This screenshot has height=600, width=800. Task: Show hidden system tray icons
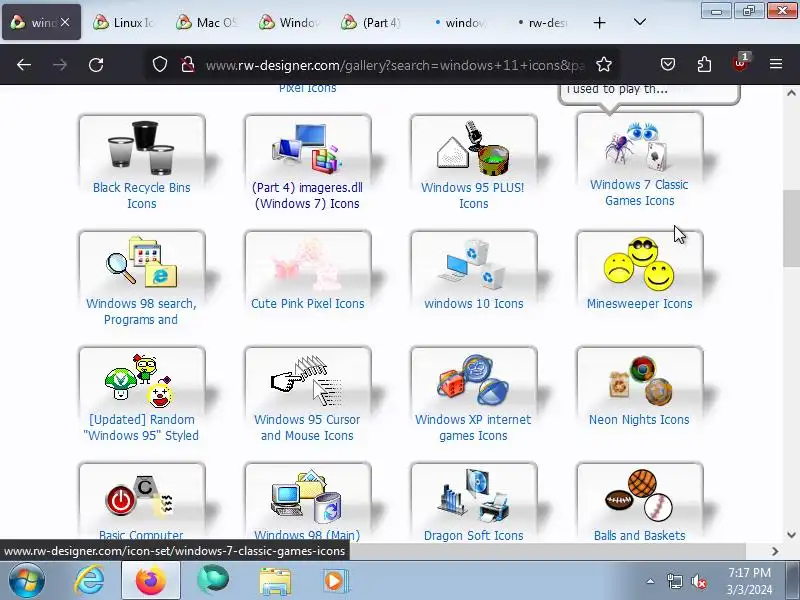click(x=650, y=581)
